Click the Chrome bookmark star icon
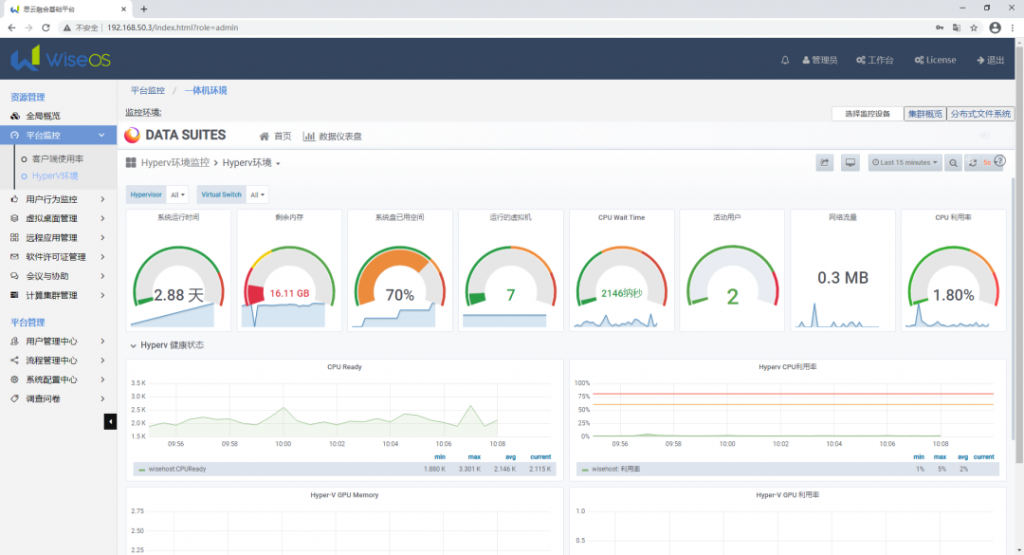 click(x=973, y=27)
